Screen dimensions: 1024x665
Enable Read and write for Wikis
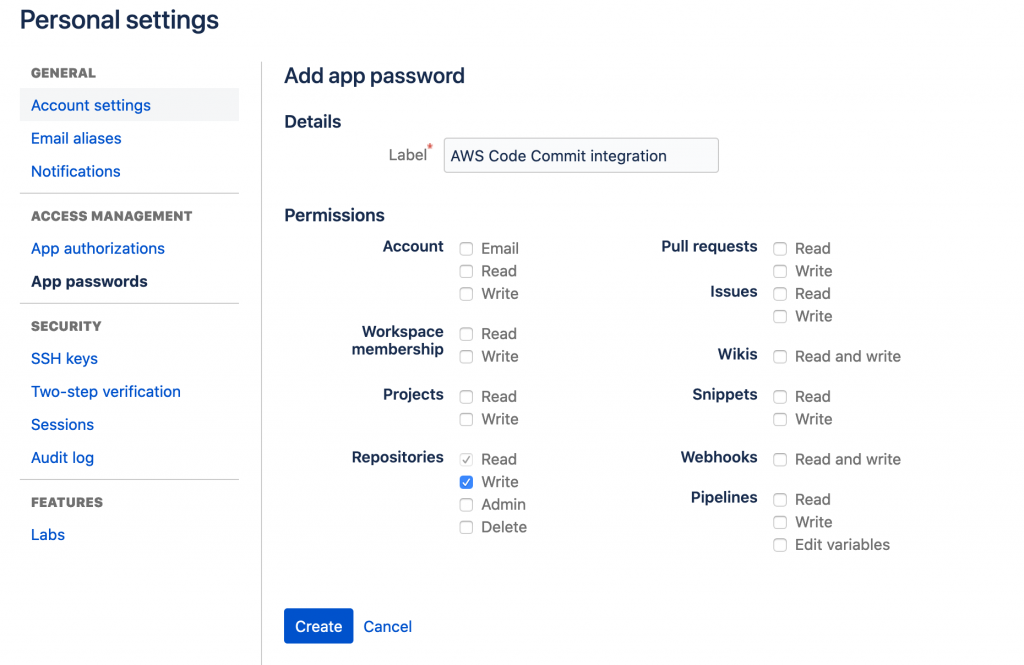click(x=780, y=356)
